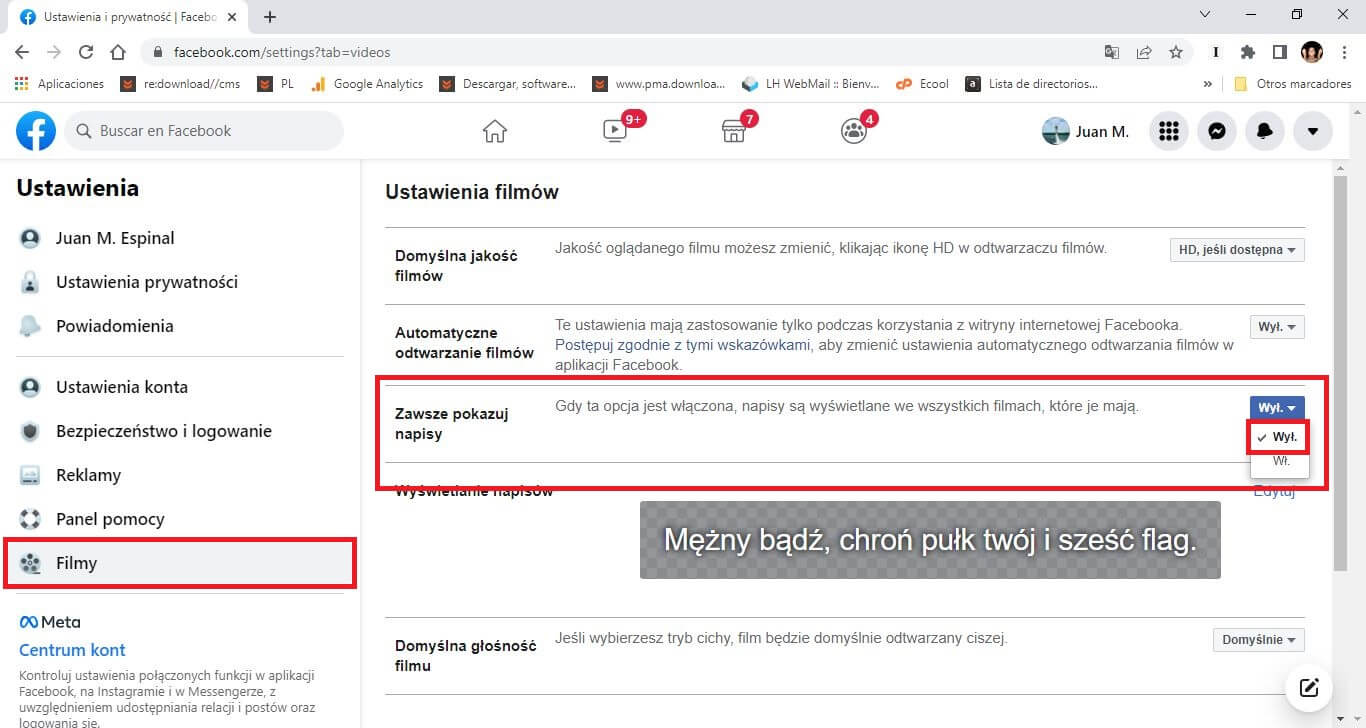This screenshot has height=728, width=1366.
Task: Toggle the browser side panel icon
Action: [1279, 52]
